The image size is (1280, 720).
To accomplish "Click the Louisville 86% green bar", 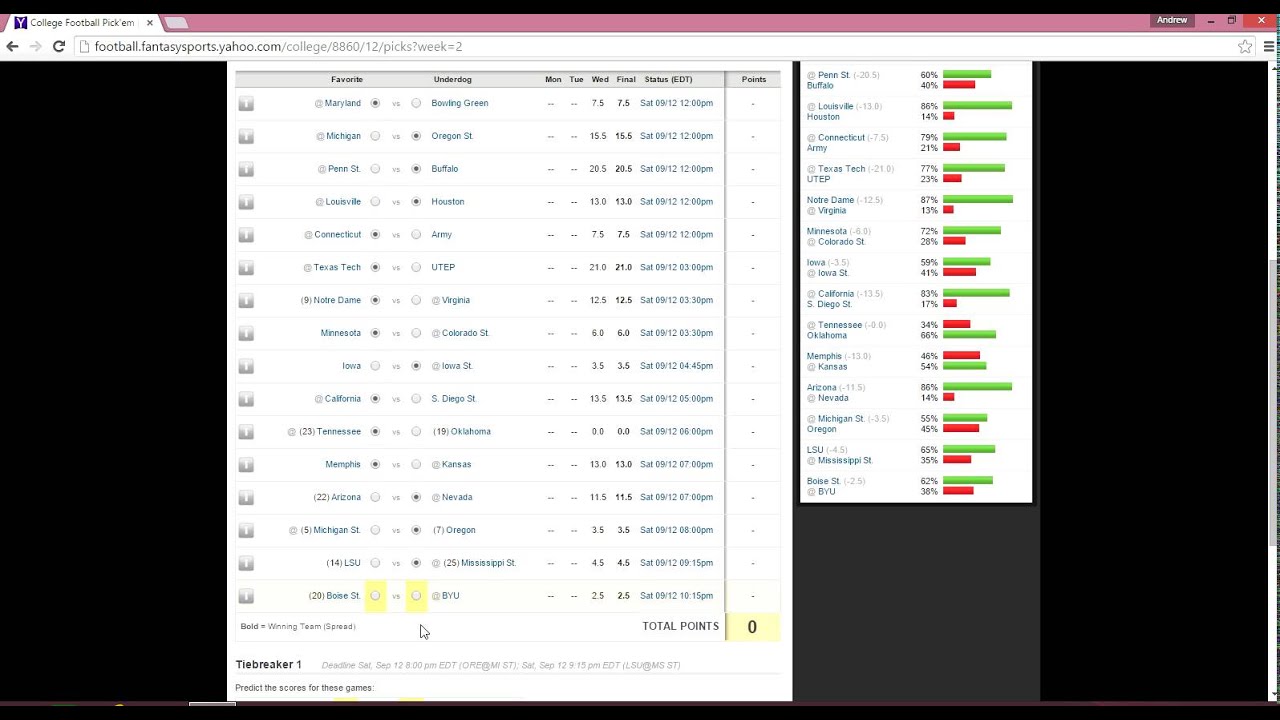I will pos(977,105).
